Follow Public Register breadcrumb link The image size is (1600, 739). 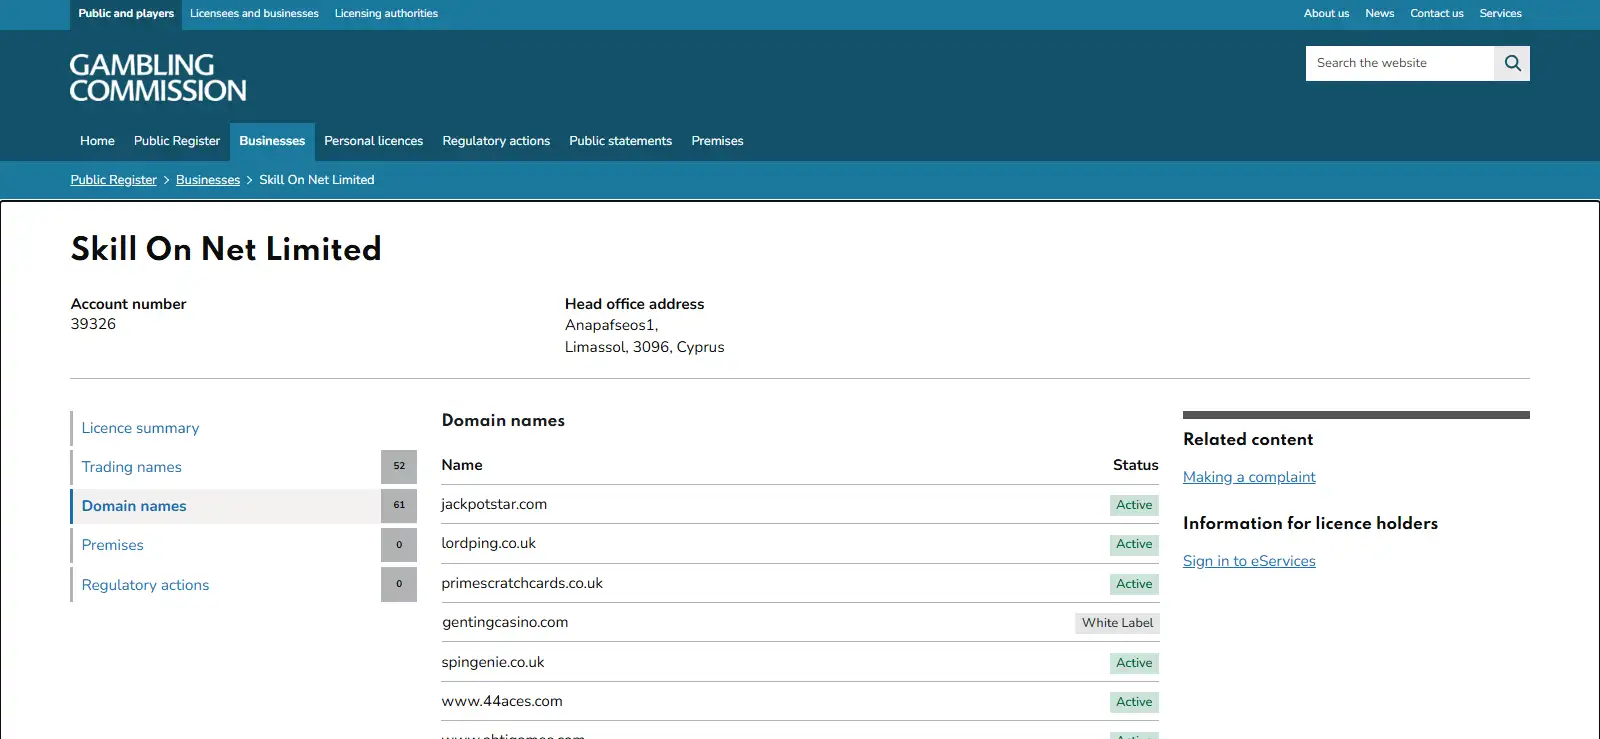click(x=114, y=180)
